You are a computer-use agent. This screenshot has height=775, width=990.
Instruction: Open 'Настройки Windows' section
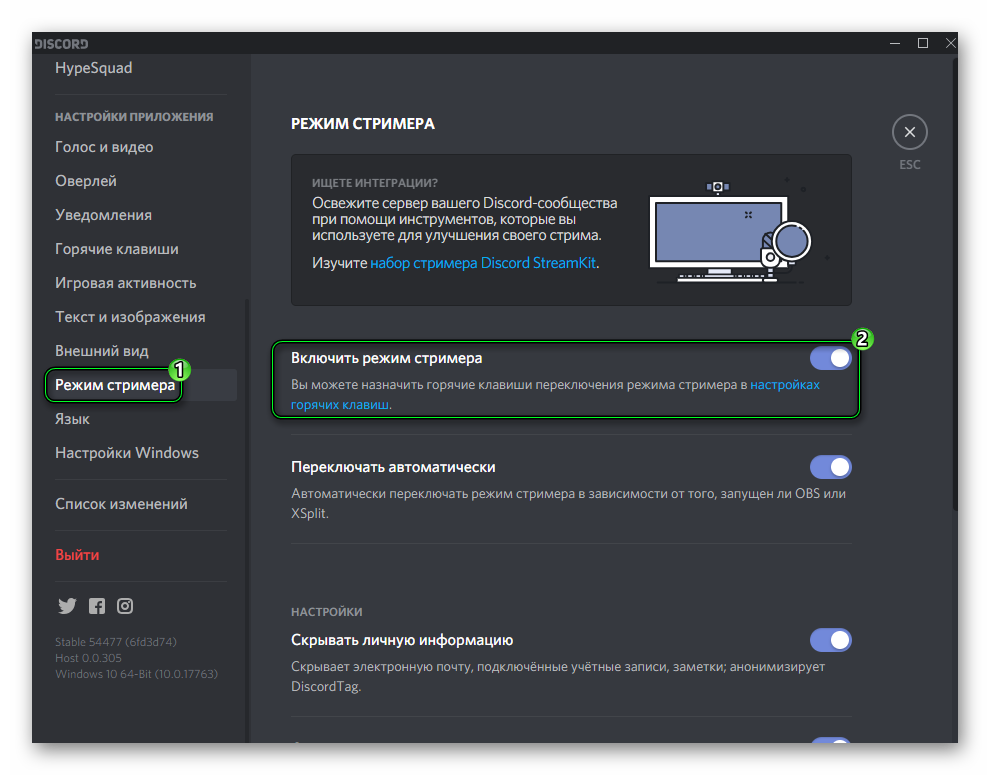point(127,453)
